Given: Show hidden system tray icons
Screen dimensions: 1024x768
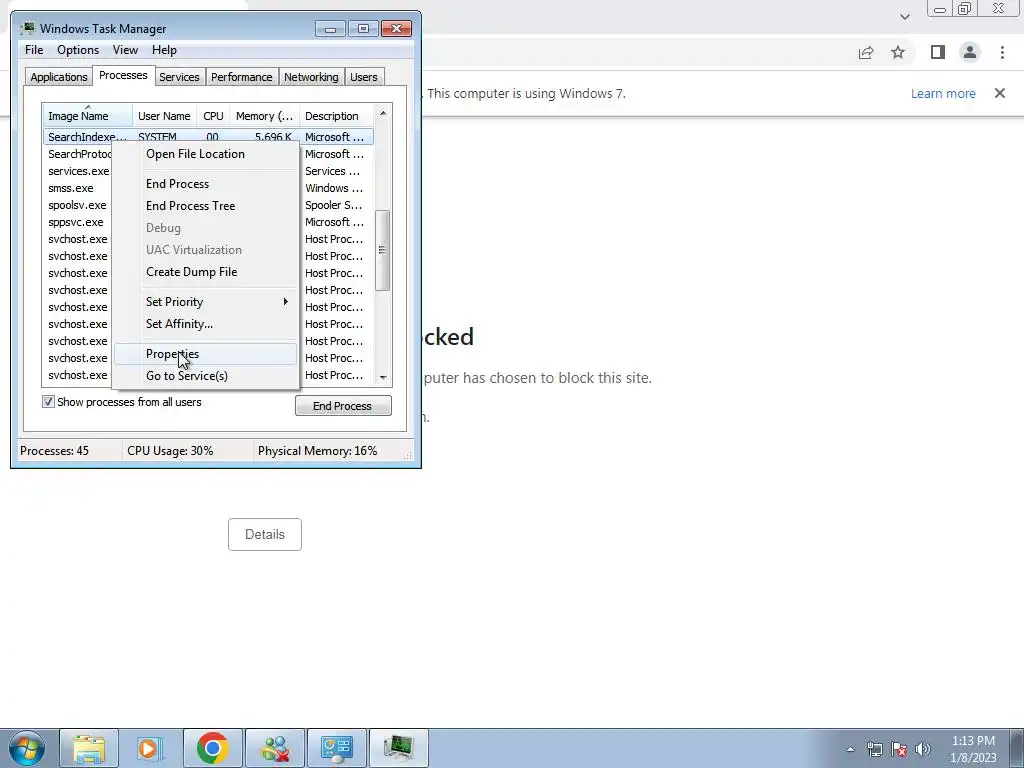Looking at the screenshot, I should tap(850, 749).
